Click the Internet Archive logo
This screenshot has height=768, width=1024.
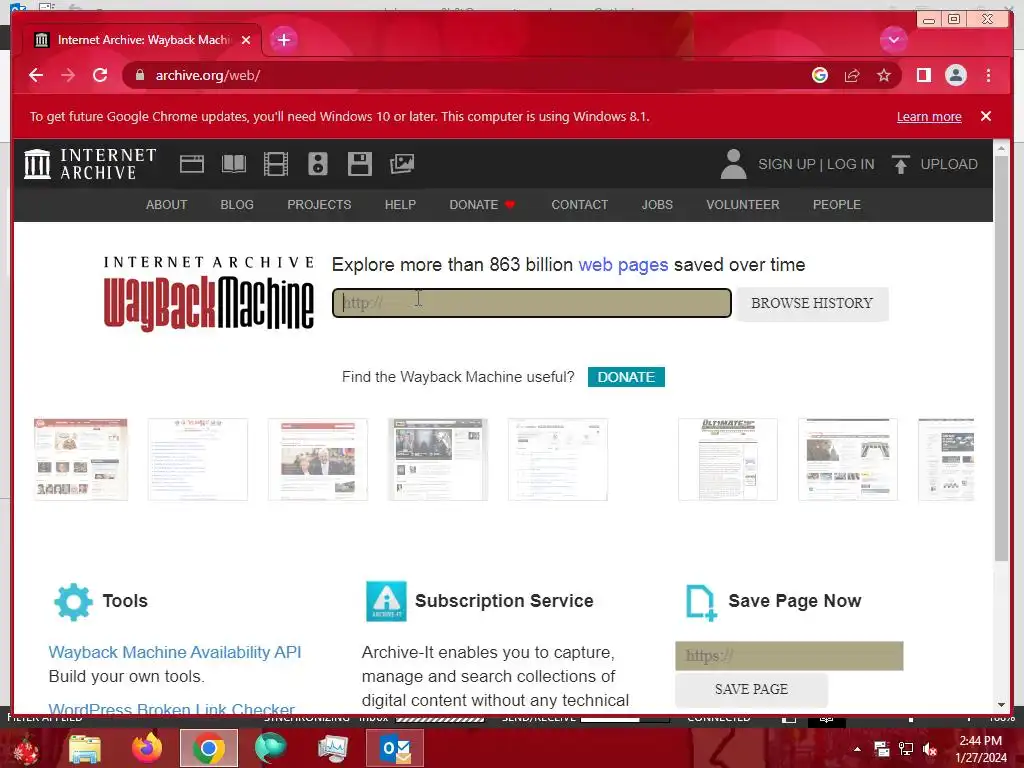click(90, 164)
